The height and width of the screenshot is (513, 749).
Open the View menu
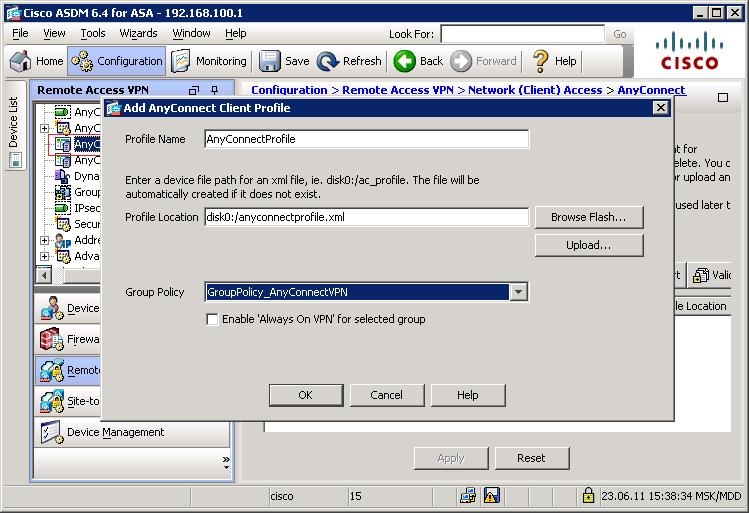coord(54,33)
